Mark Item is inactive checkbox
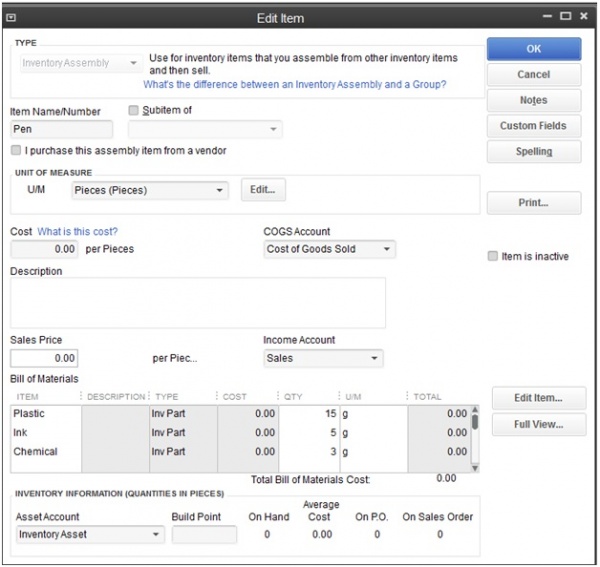 (x=492, y=257)
